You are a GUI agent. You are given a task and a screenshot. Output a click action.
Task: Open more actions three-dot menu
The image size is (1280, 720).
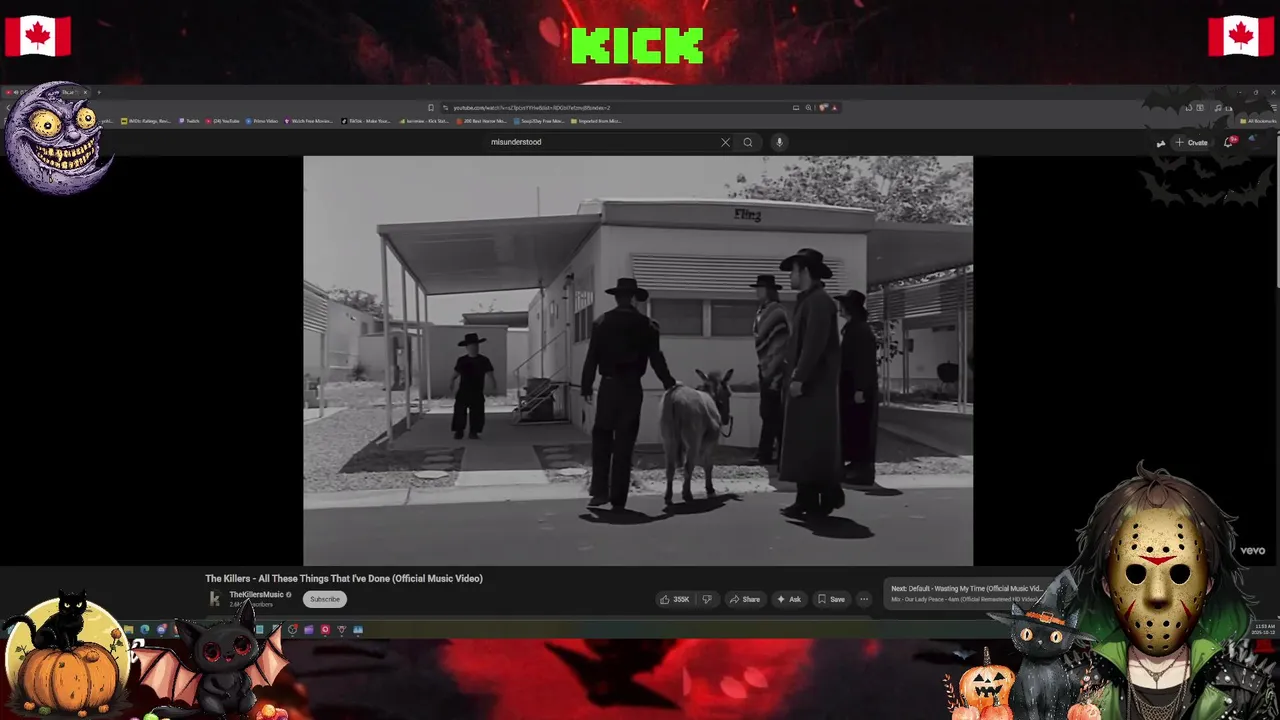coord(864,599)
